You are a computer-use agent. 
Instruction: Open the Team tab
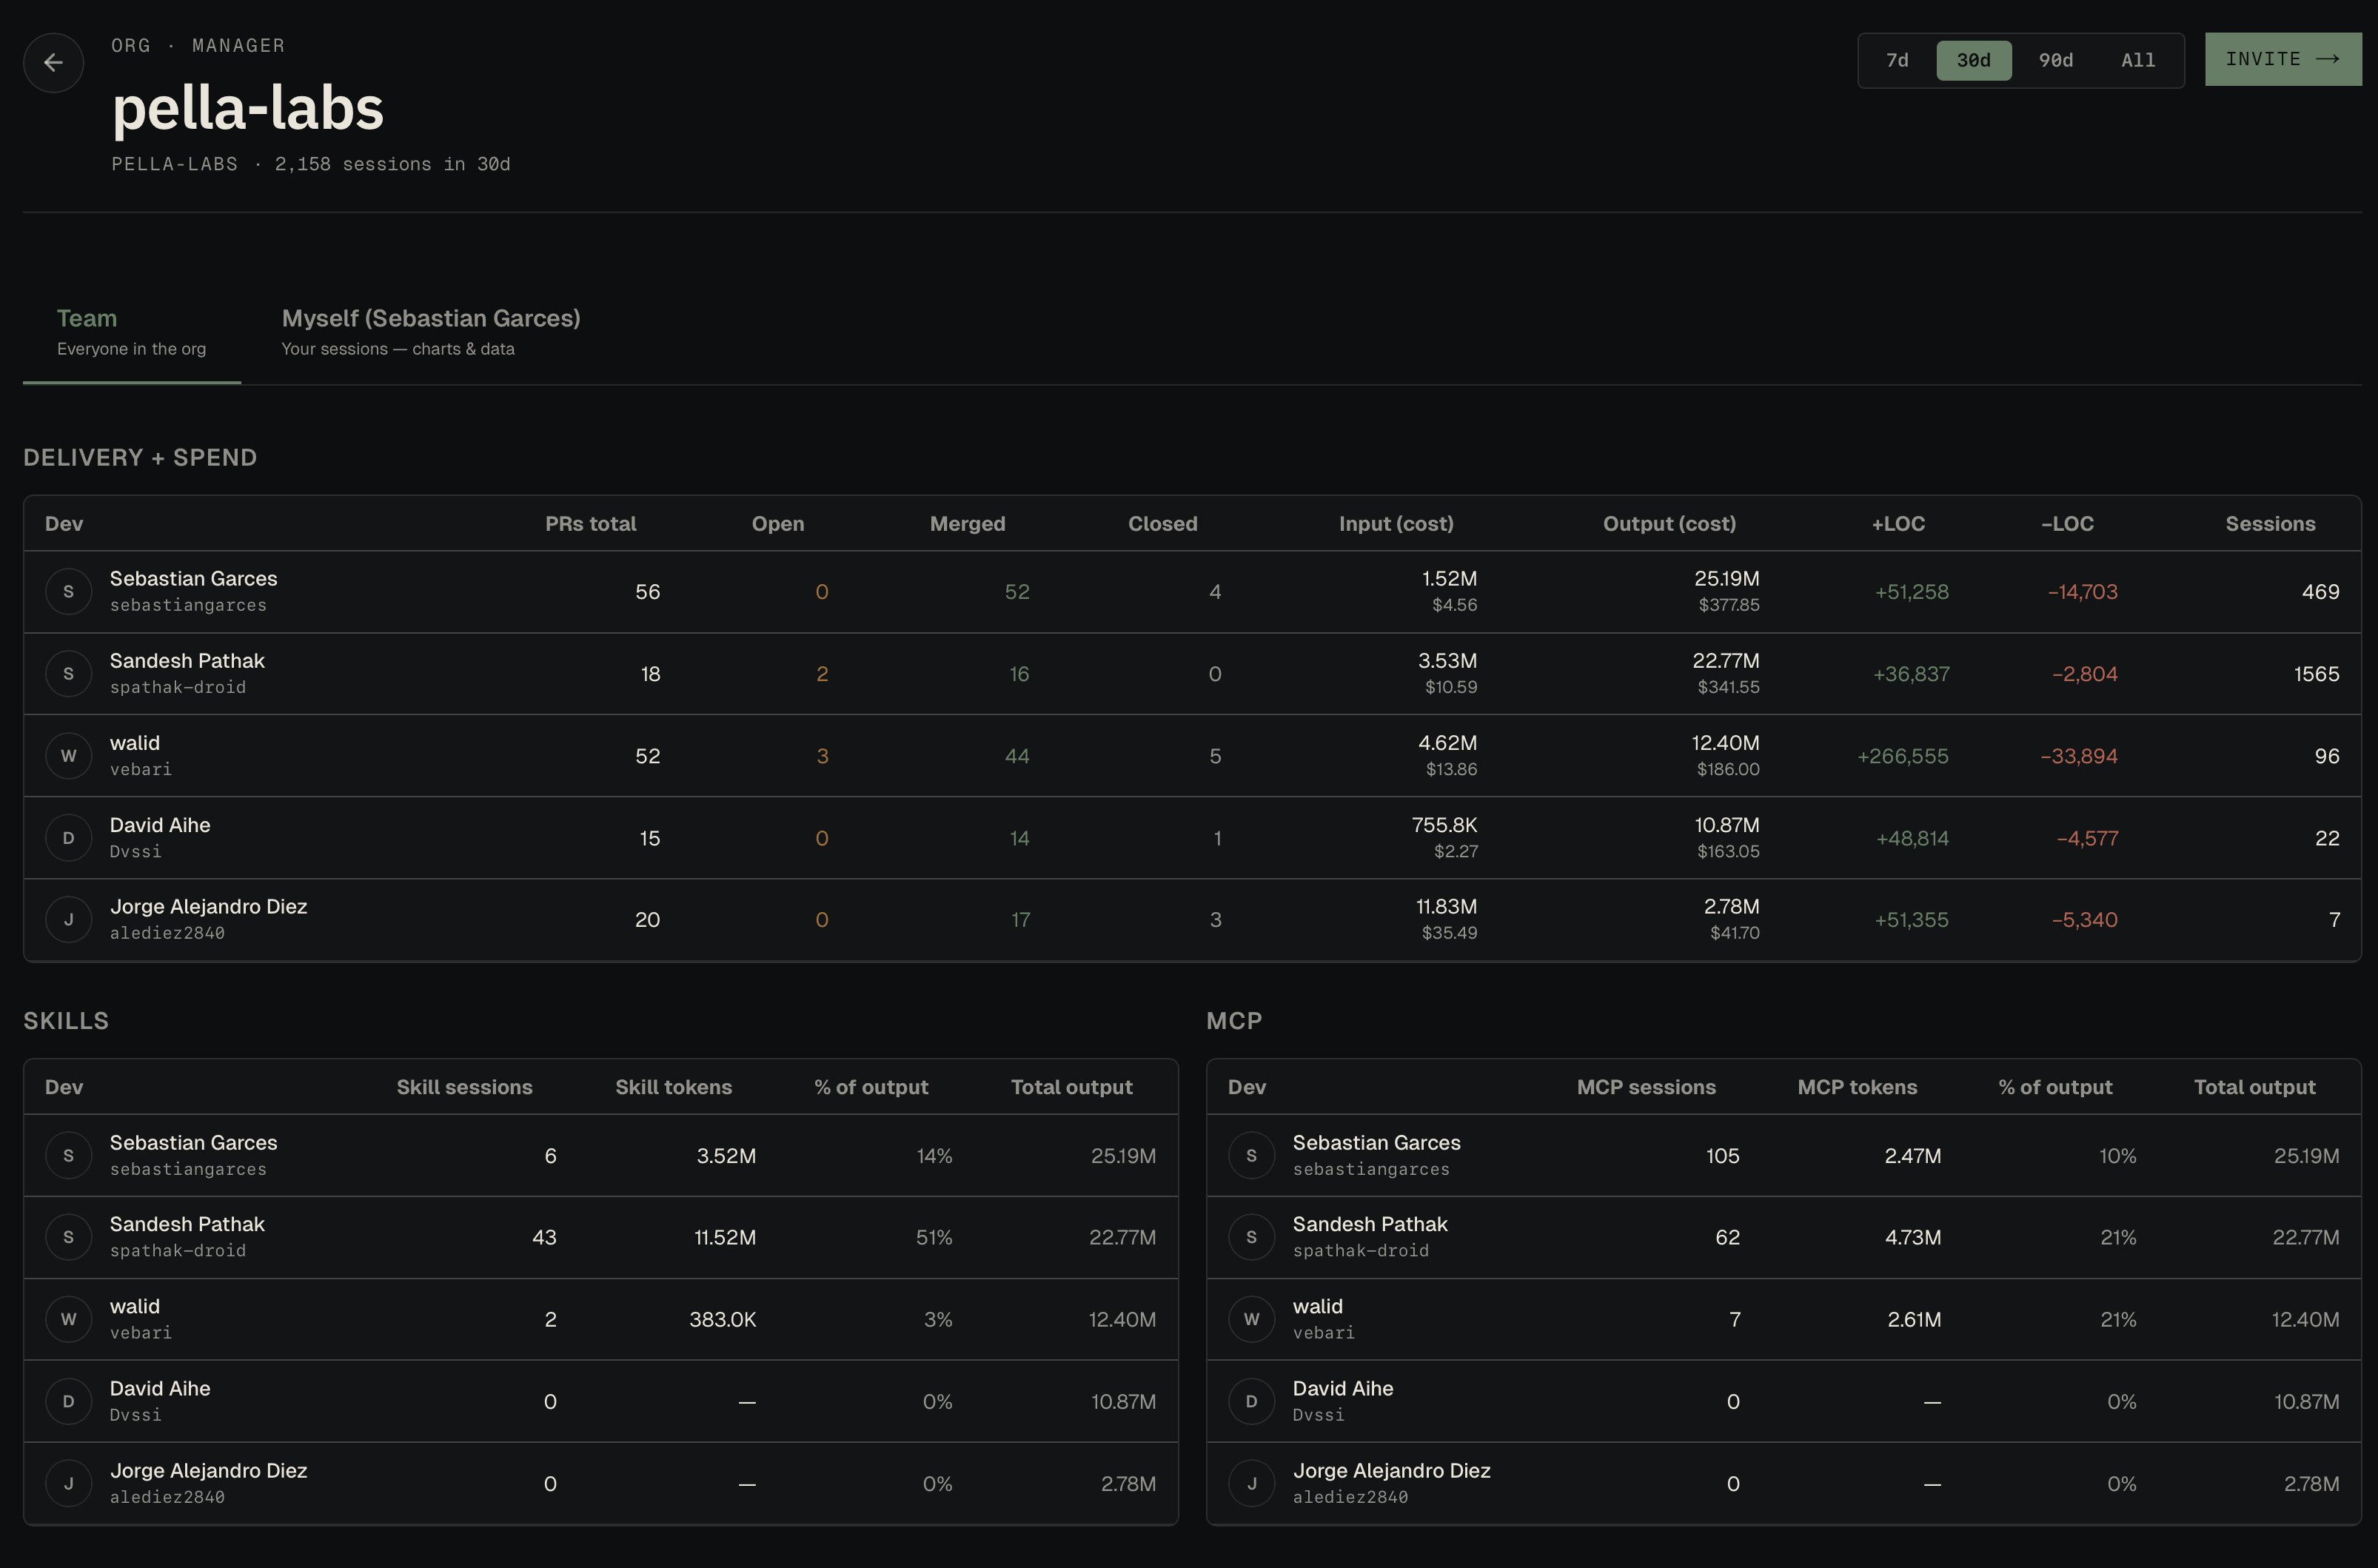tap(131, 332)
